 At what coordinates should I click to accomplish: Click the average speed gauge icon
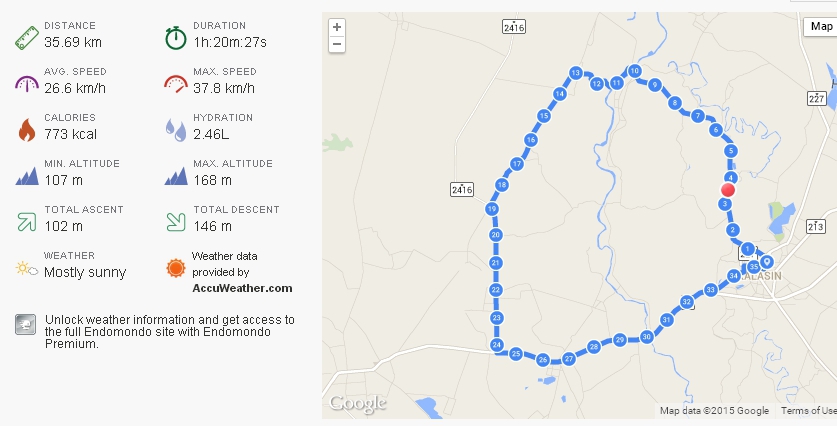click(x=26, y=83)
